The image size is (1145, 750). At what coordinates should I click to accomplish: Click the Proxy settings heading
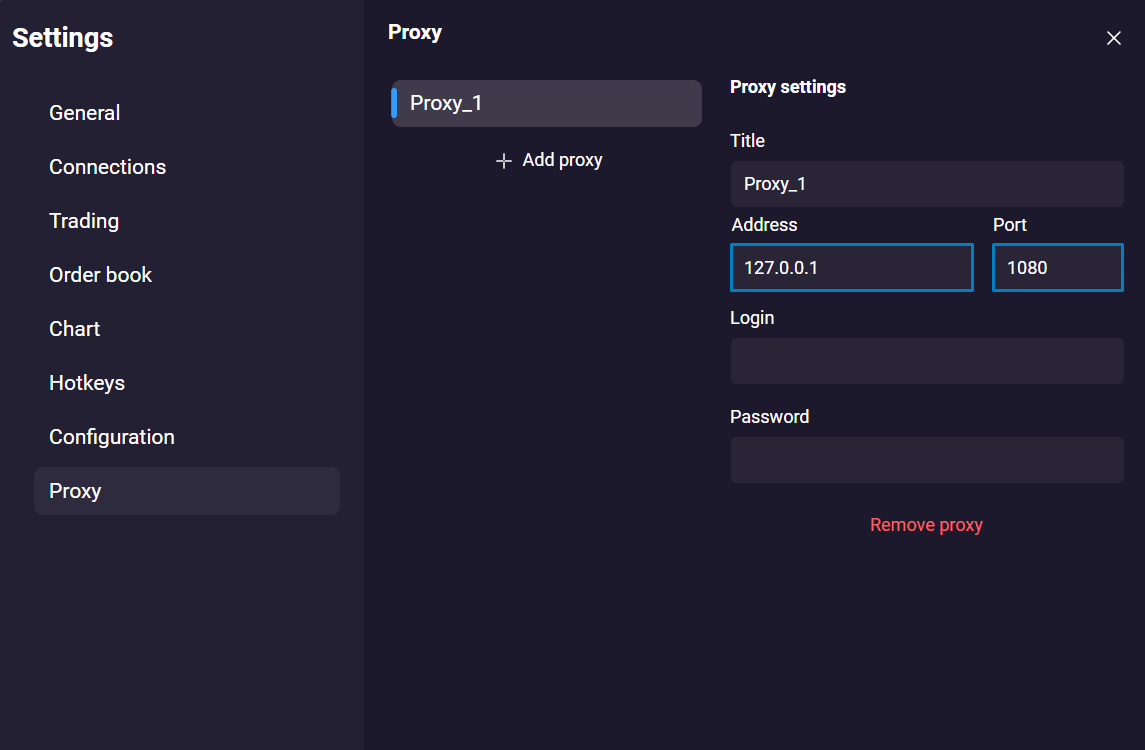pyautogui.click(x=788, y=87)
